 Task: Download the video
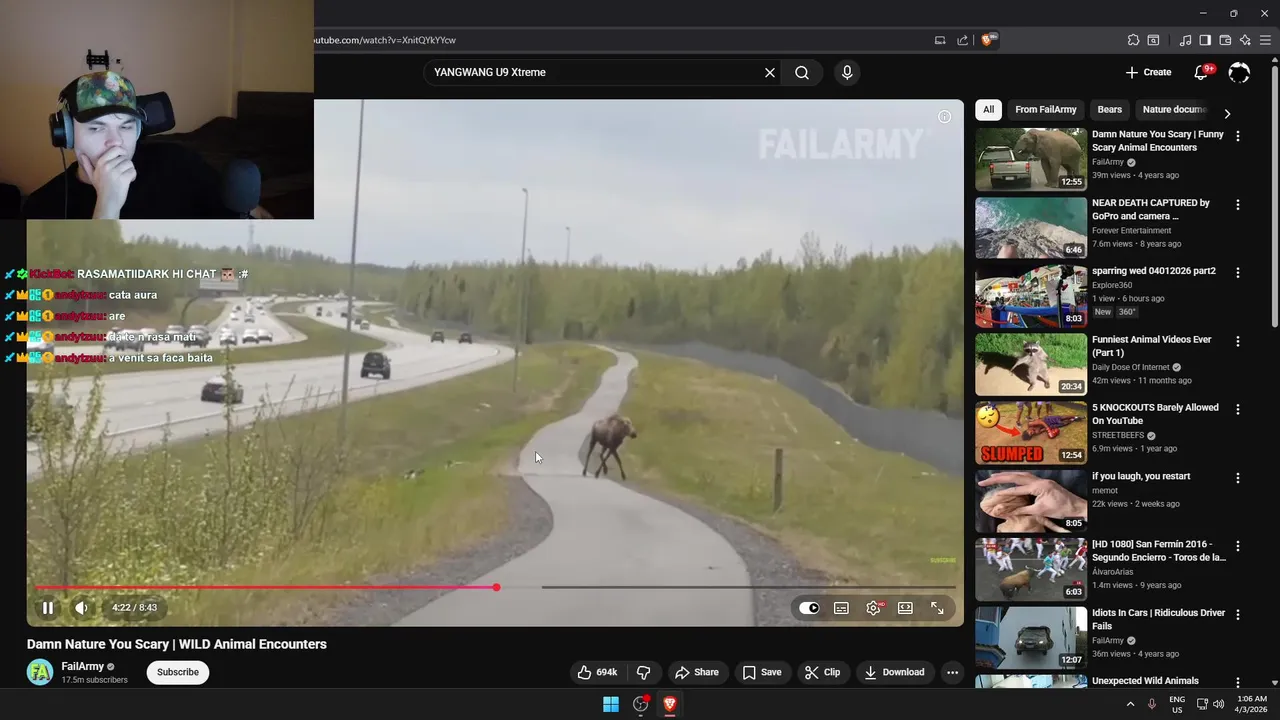[x=895, y=672]
